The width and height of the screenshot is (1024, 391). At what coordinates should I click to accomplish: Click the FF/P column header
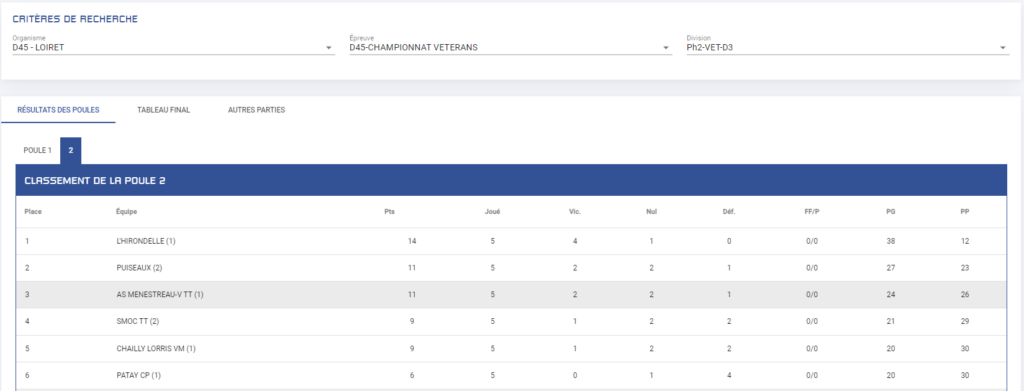point(811,211)
